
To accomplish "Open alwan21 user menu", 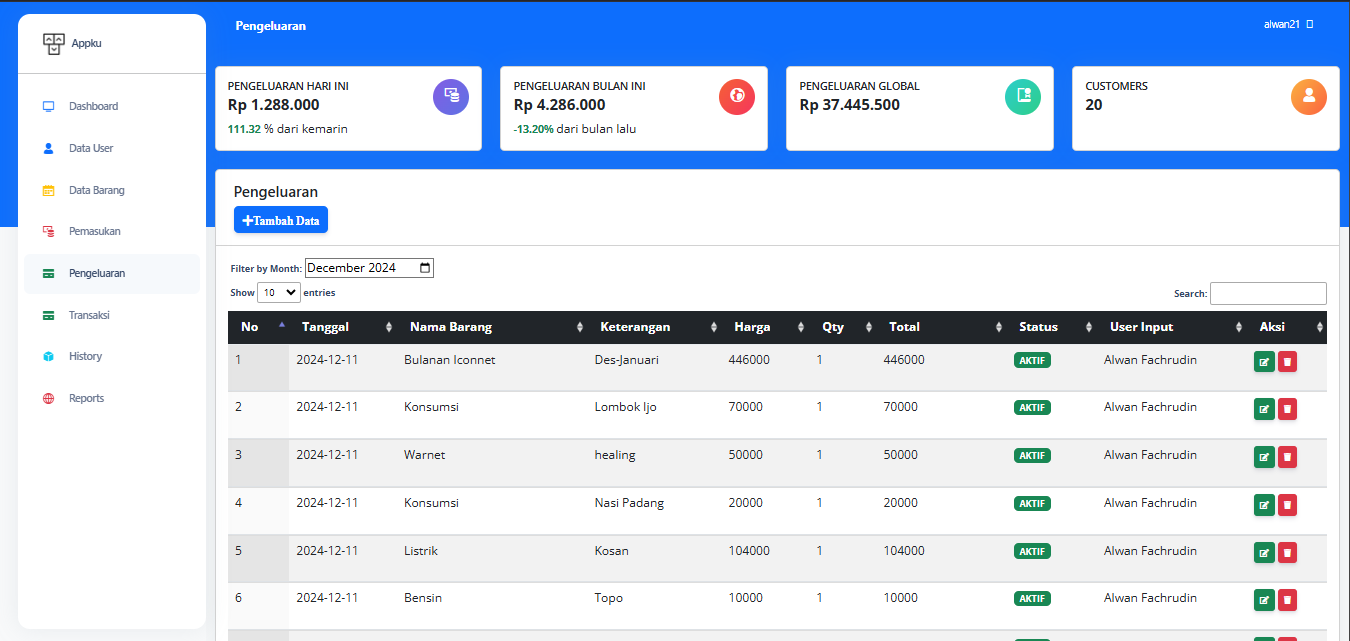I will (1288, 24).
